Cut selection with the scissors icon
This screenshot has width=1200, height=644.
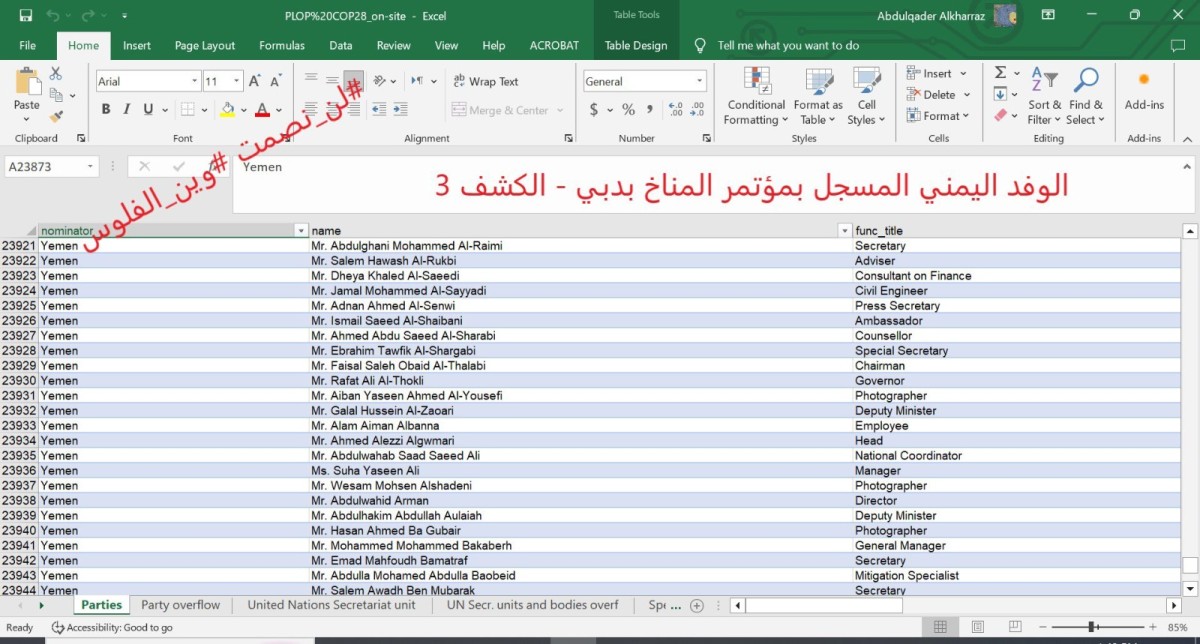[56, 74]
